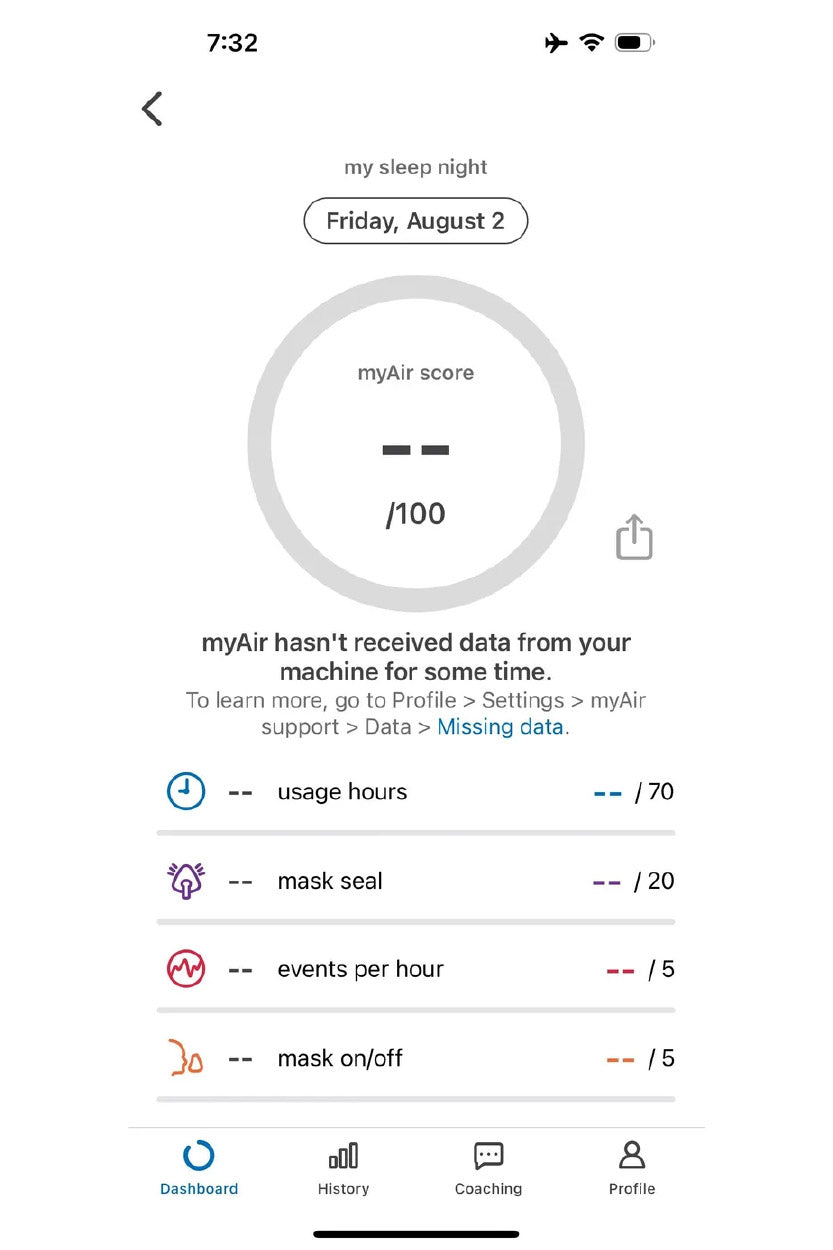Tap the myAir score ring

tap(416, 444)
